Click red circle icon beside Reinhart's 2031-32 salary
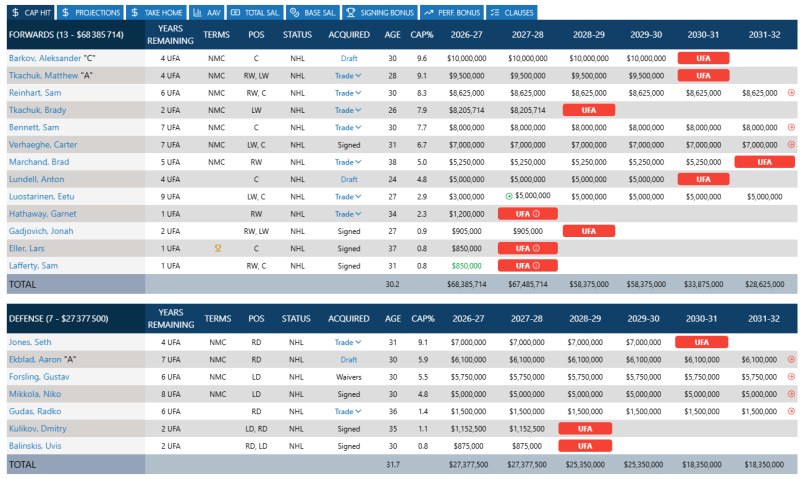 (791, 93)
